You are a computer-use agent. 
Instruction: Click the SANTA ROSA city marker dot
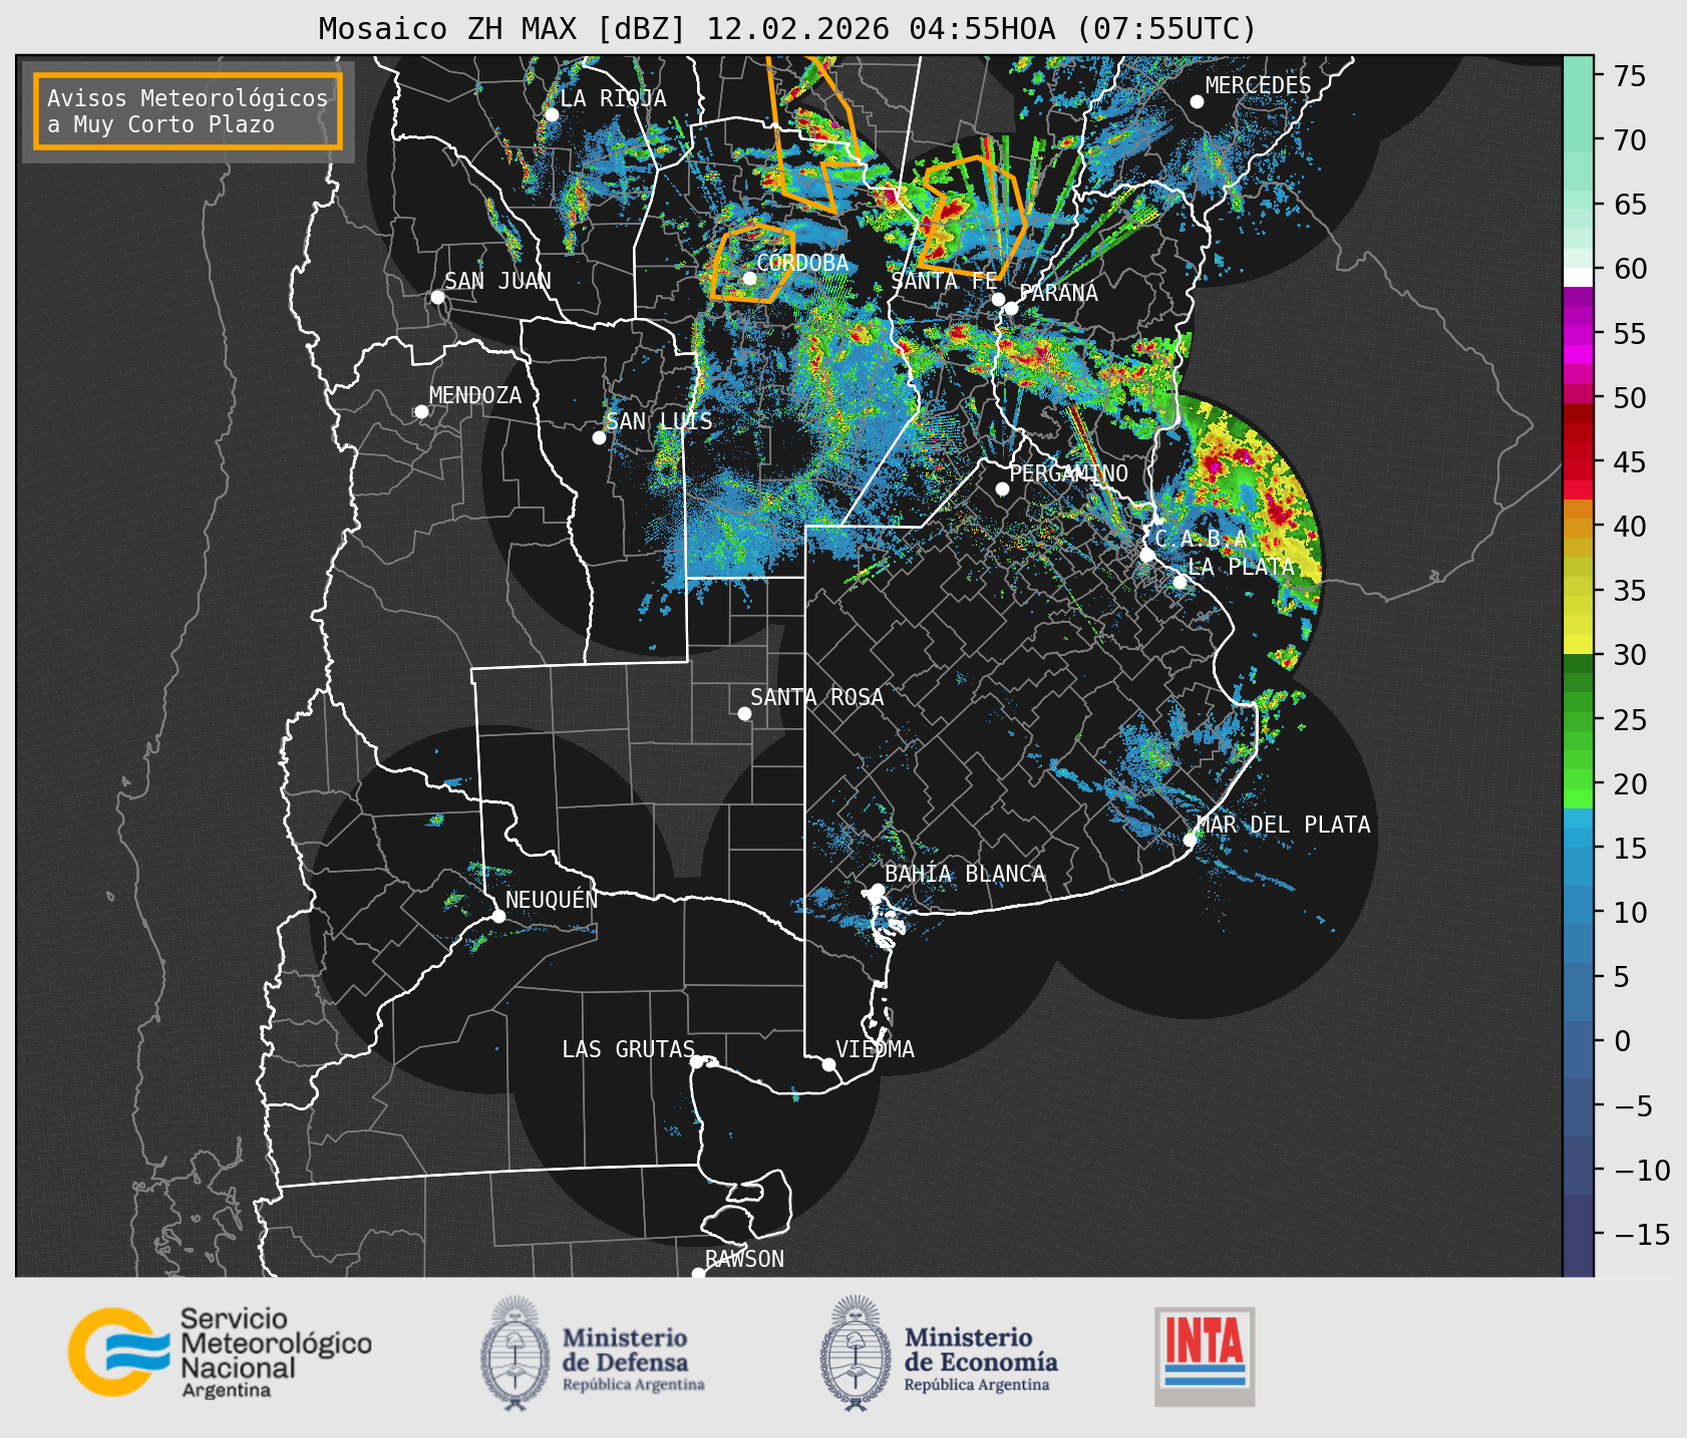point(744,713)
